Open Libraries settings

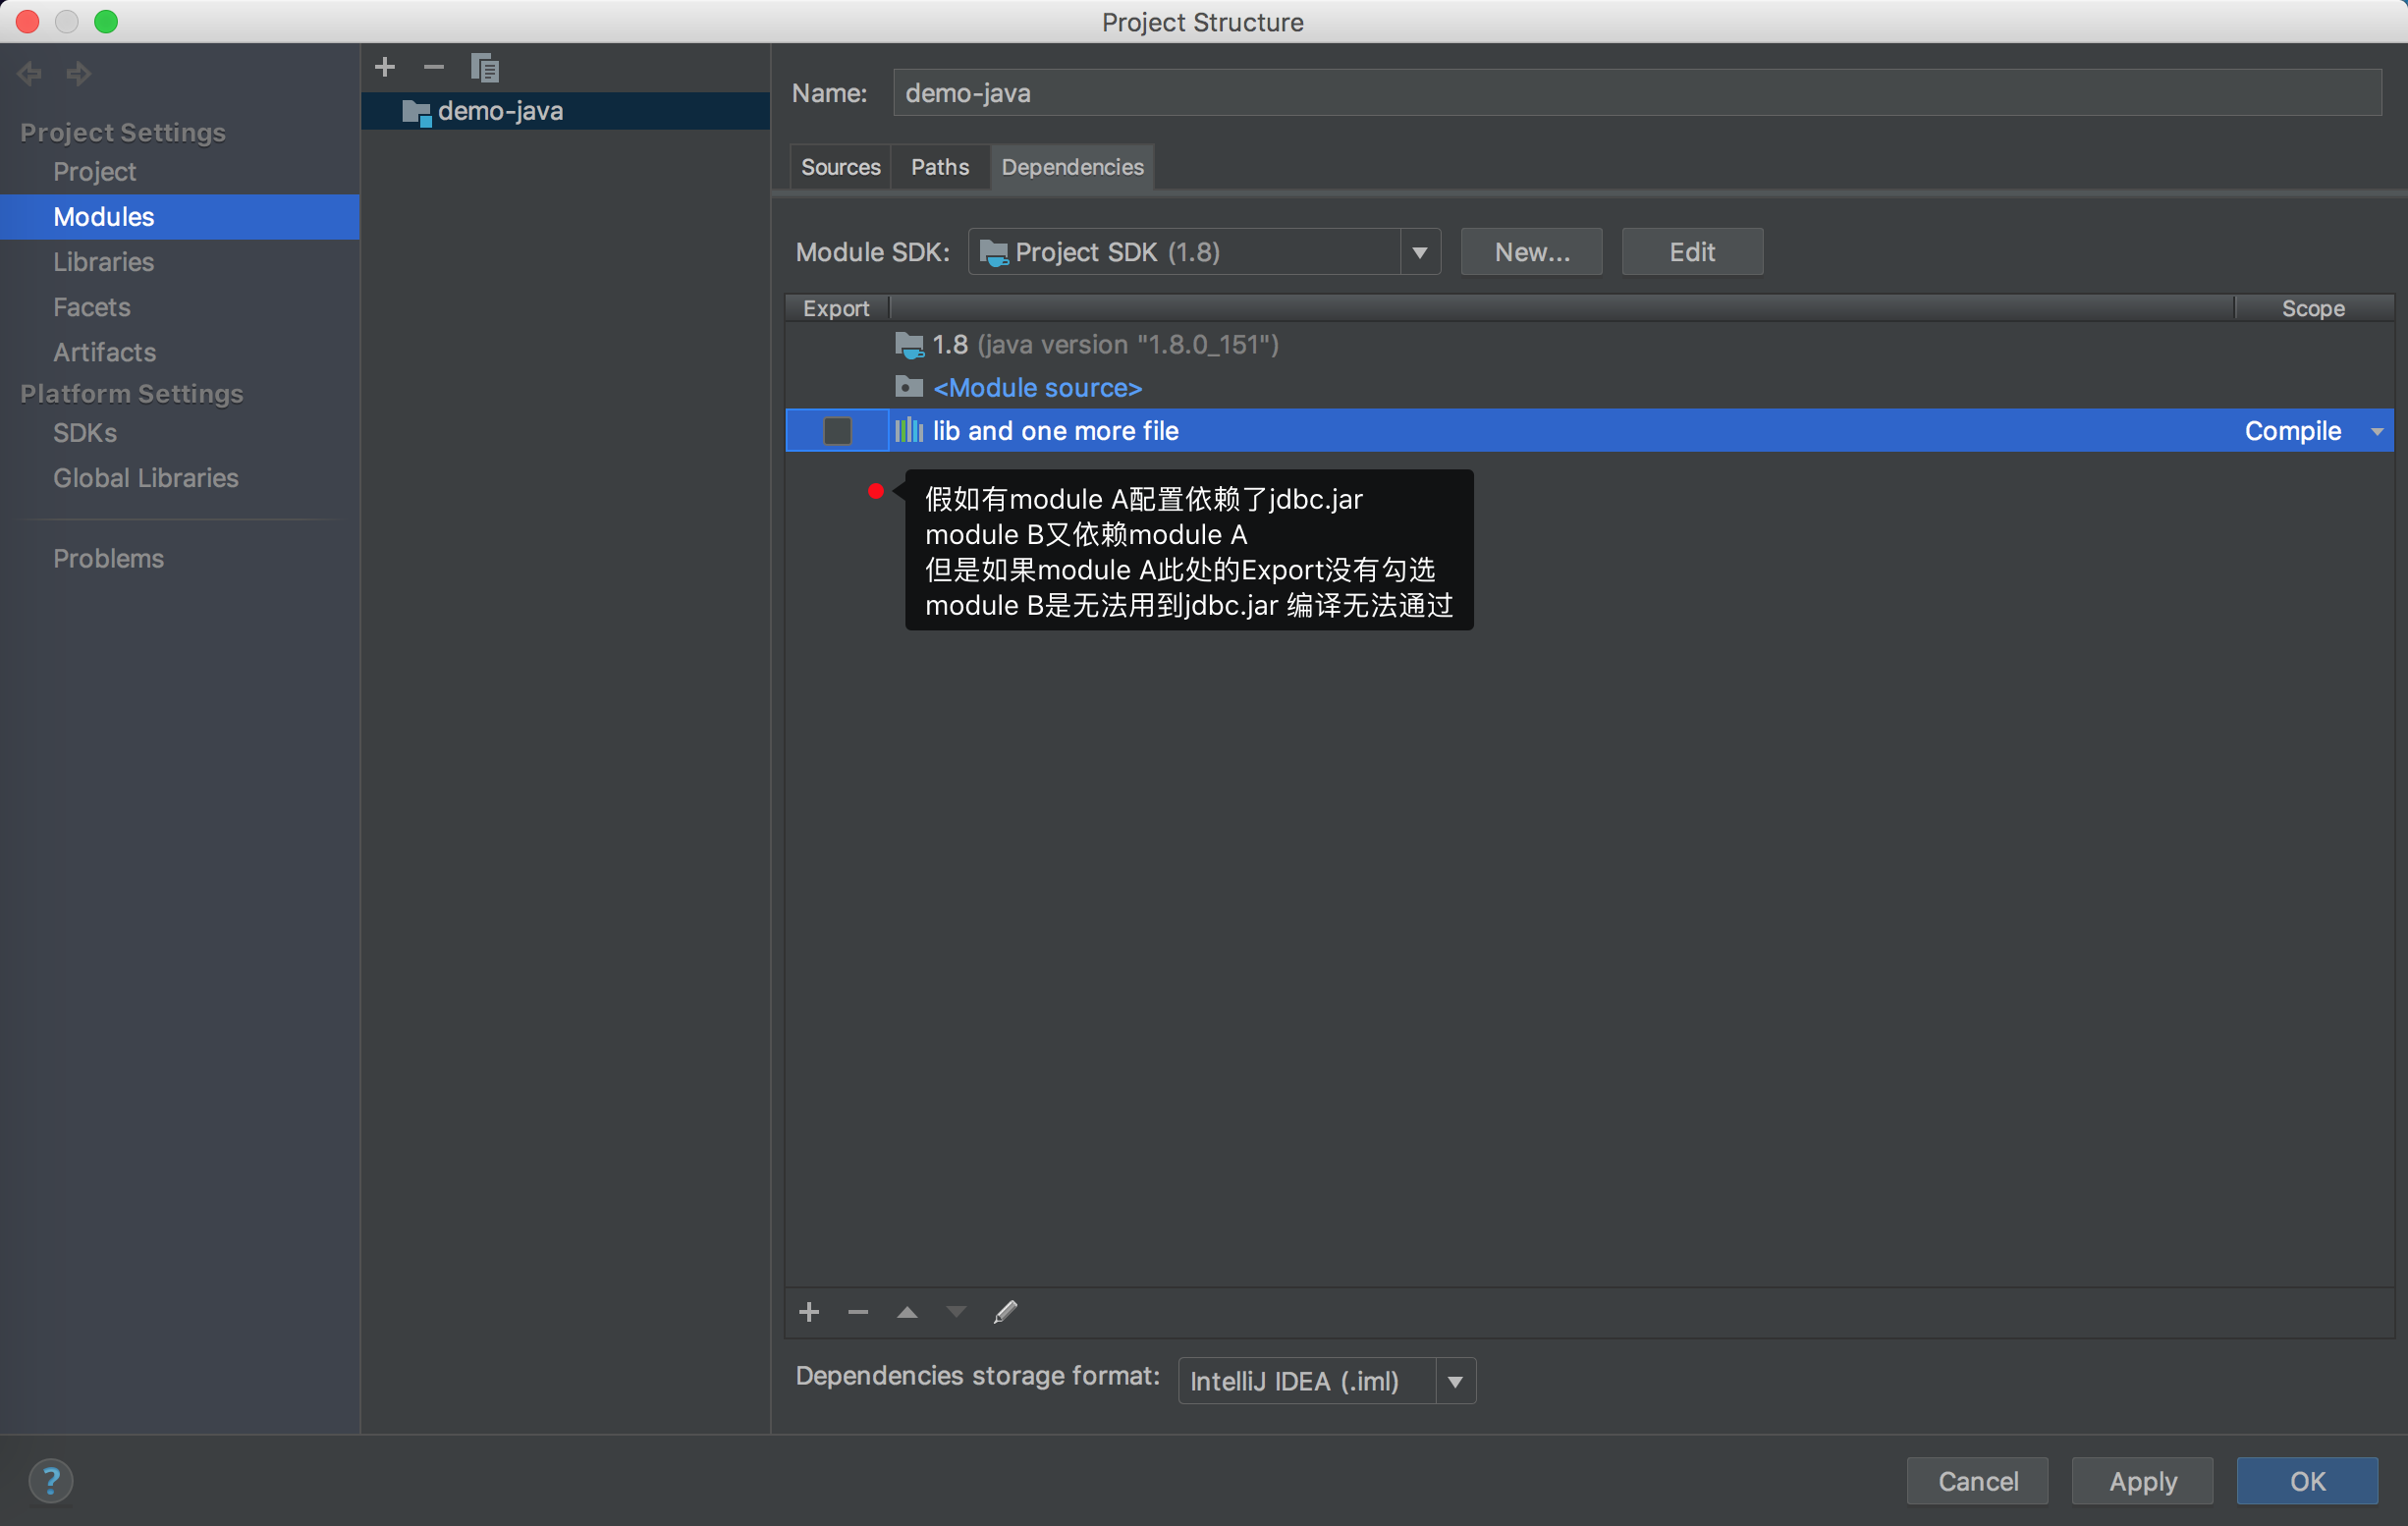pyautogui.click(x=103, y=262)
